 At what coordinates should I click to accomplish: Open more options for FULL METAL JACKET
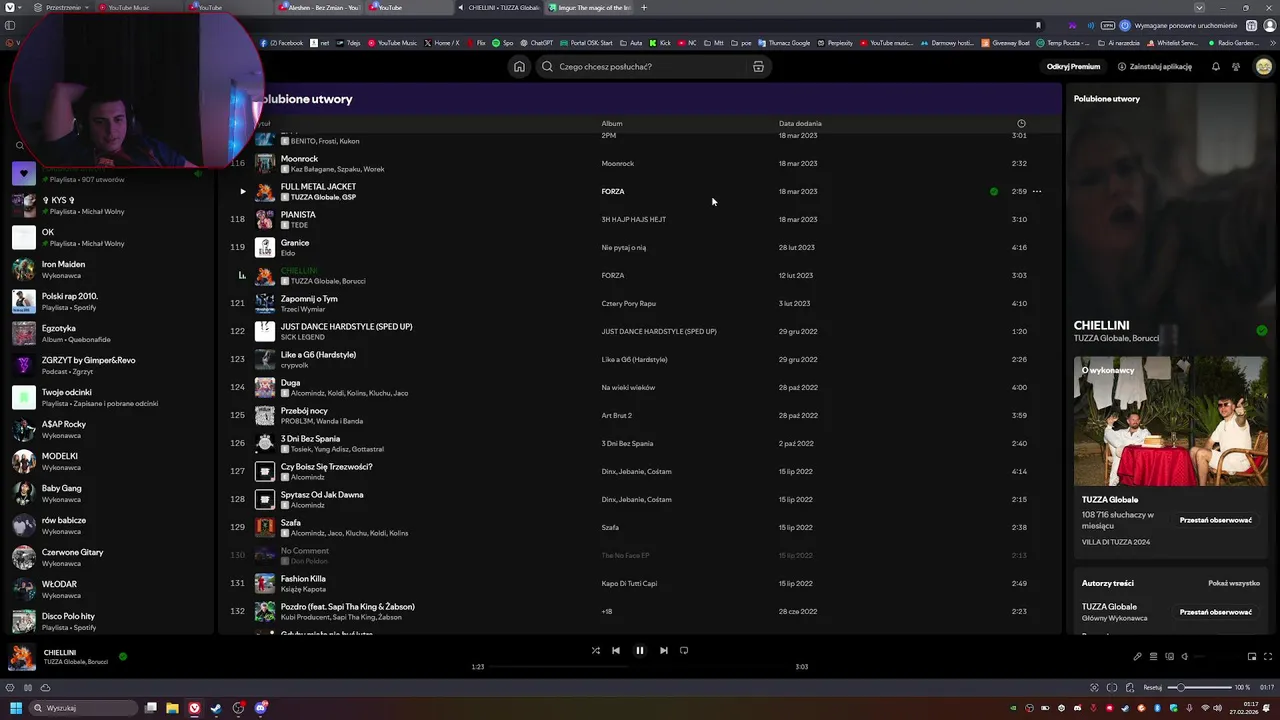tap(1037, 191)
